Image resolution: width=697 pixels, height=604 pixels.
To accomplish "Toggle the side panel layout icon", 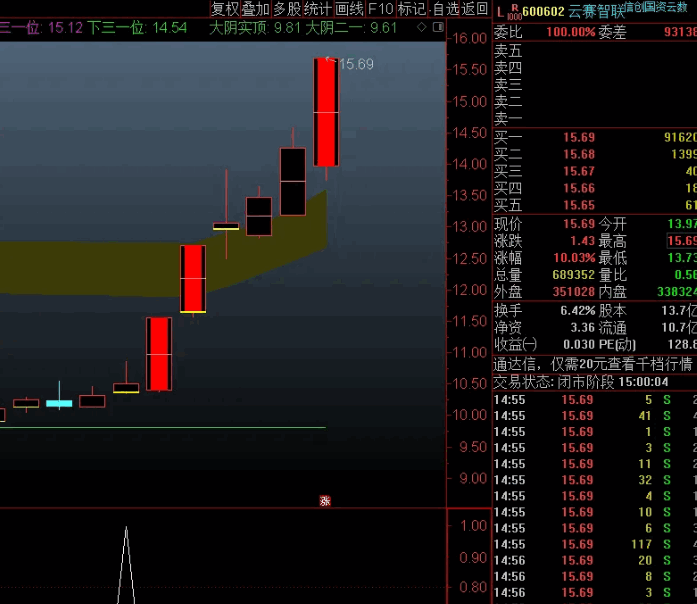I will coord(438,28).
